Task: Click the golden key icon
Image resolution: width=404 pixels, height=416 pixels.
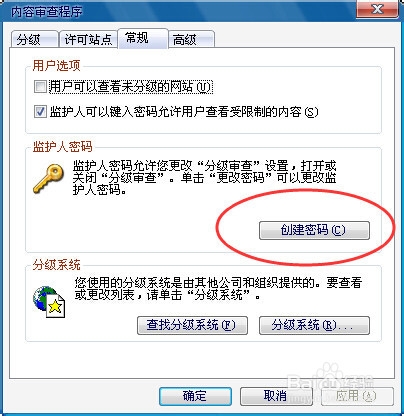Action: (48, 179)
